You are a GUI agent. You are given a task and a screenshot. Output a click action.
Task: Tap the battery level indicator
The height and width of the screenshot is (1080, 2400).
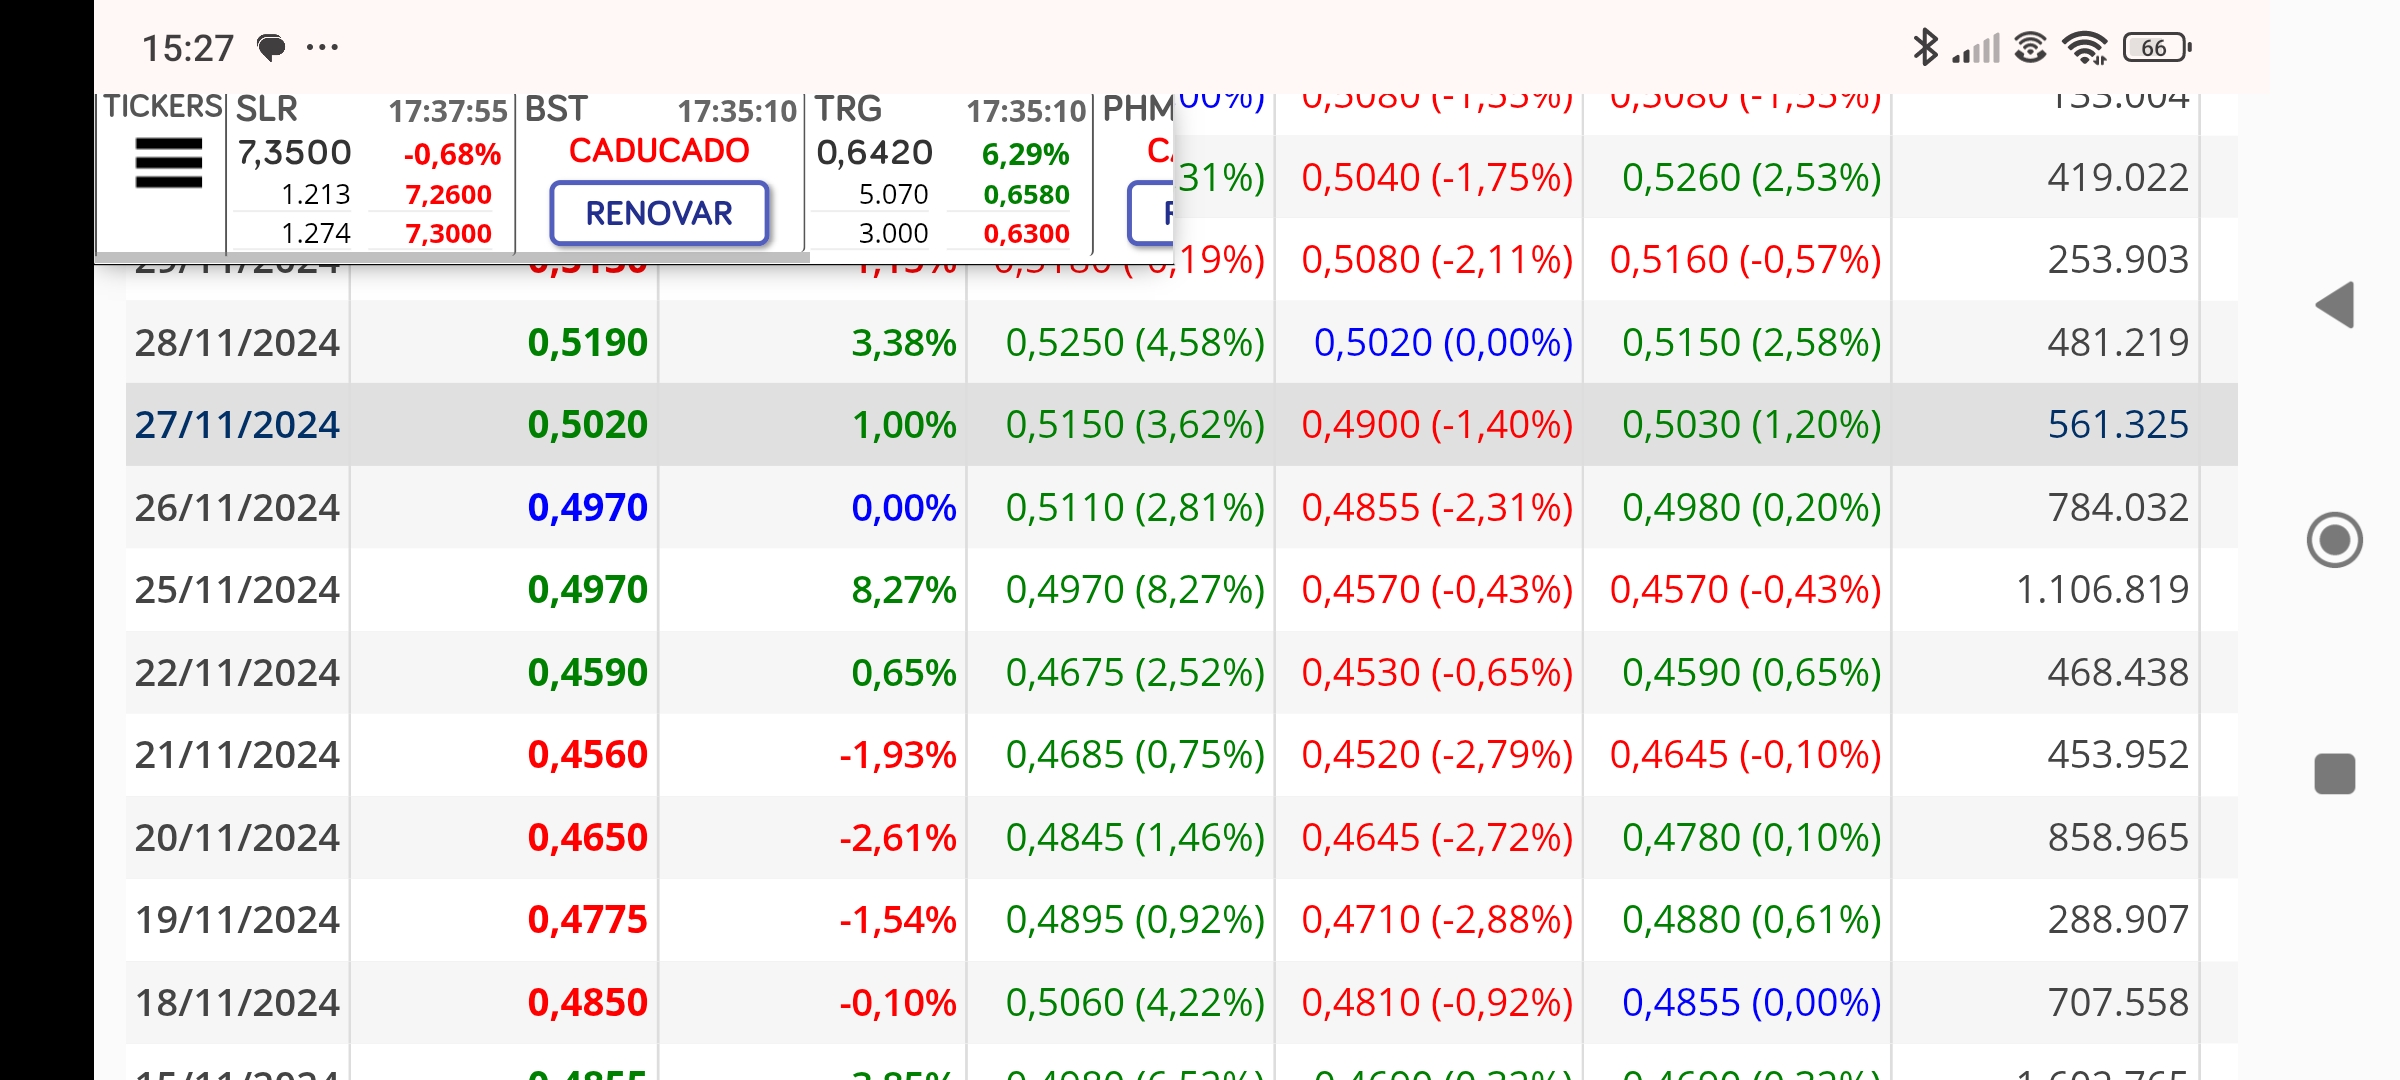[x=2158, y=47]
